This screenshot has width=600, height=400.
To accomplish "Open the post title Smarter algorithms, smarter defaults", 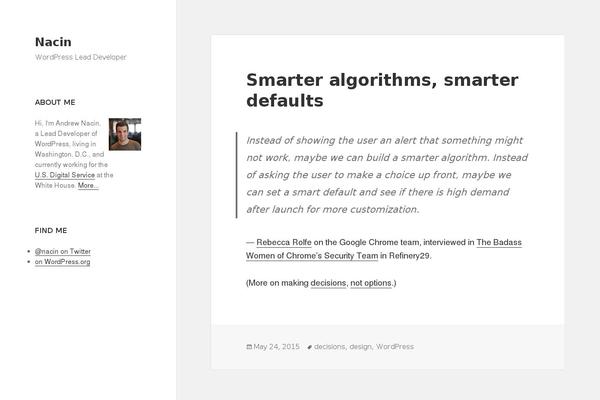I will 382,90.
